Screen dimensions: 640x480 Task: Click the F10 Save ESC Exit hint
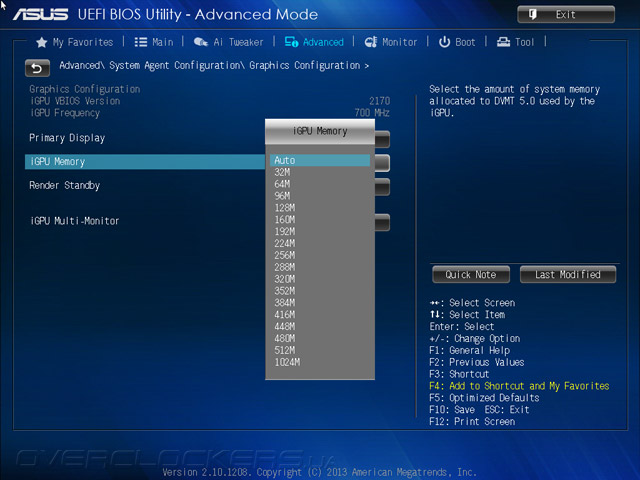coord(479,409)
